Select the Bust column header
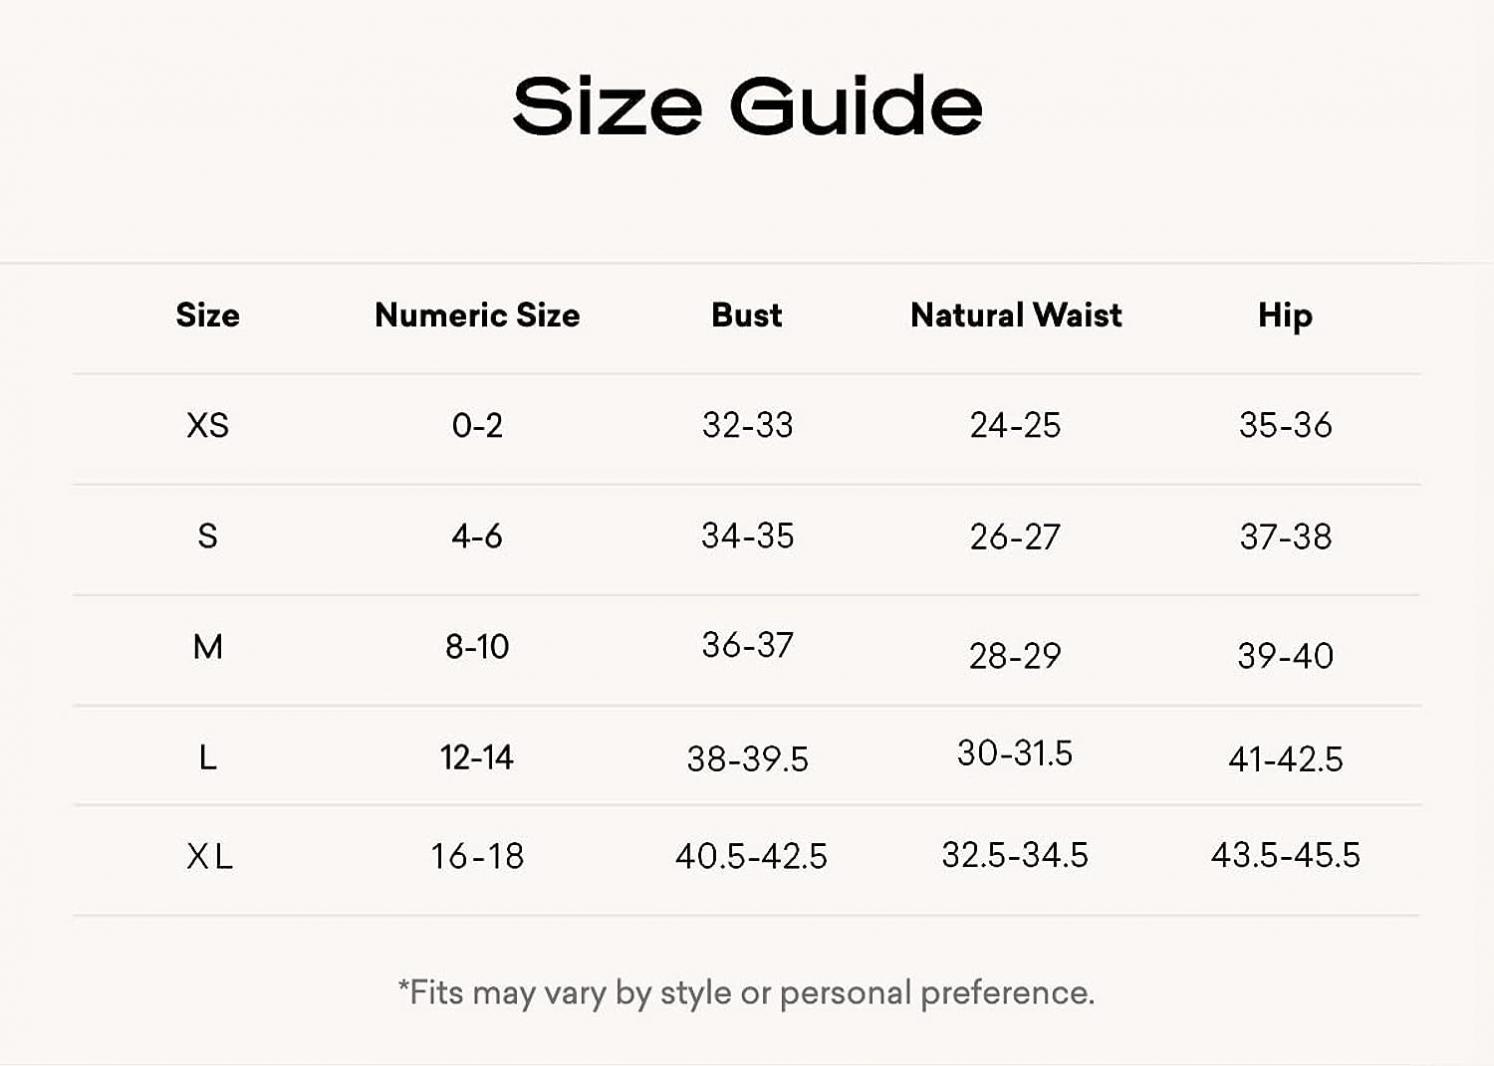This screenshot has width=1494, height=1066. (x=747, y=315)
